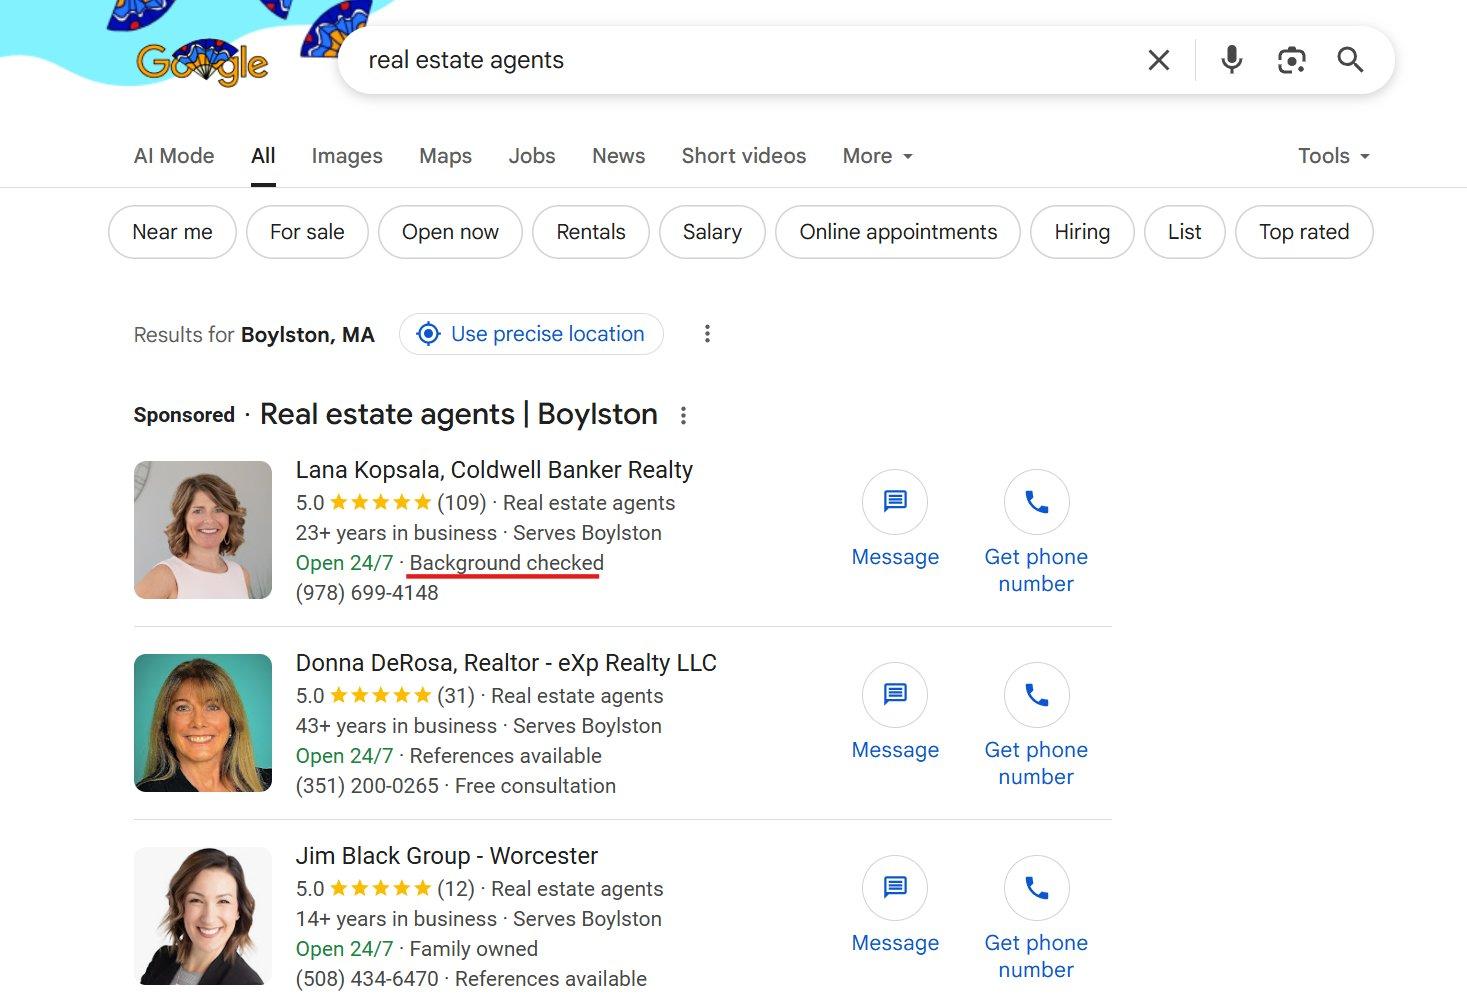Click the target icon in Use precise location
Screen dimensions: 1467x994
click(x=428, y=334)
